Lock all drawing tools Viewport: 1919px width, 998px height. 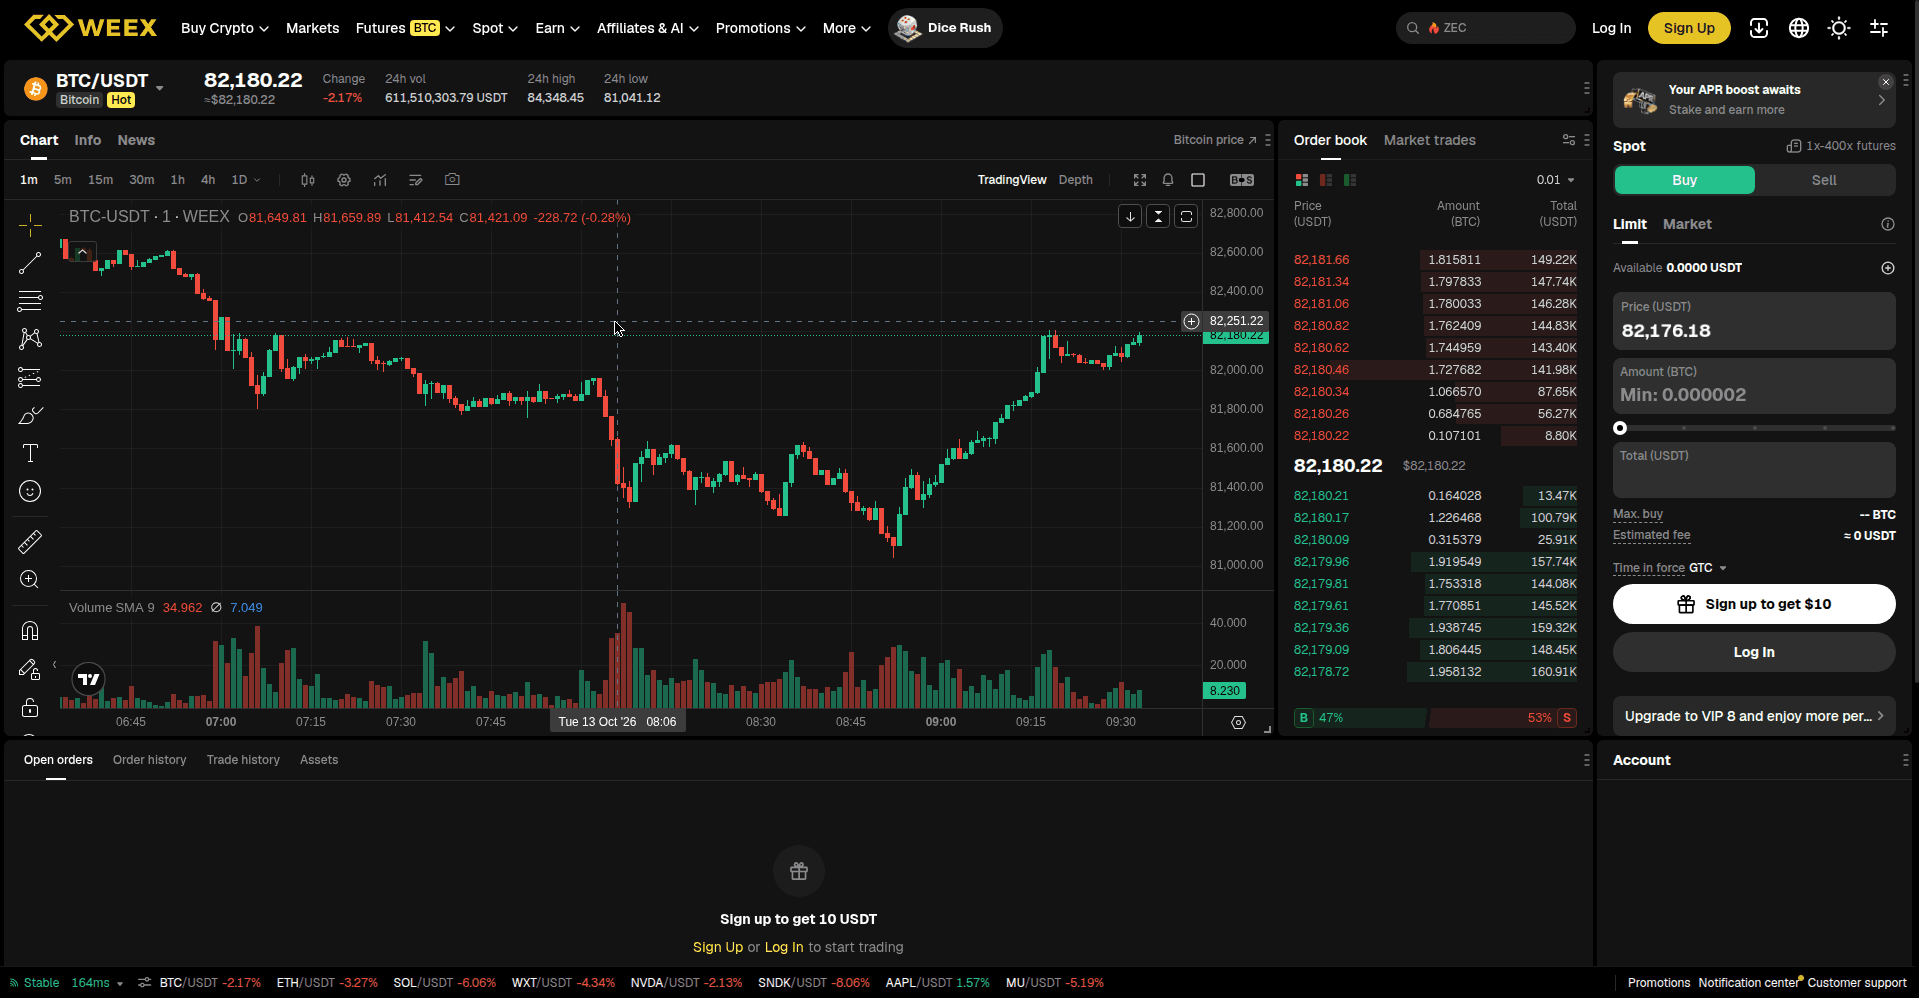point(30,708)
